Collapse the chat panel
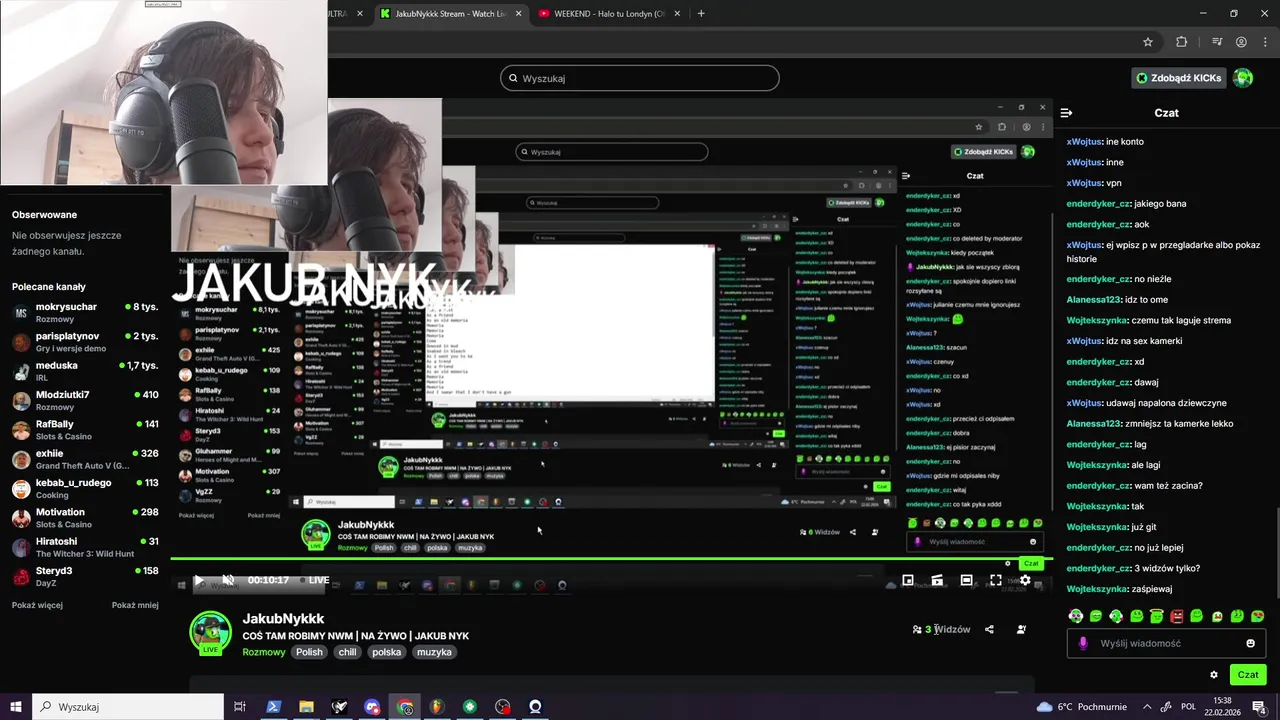The image size is (1280, 720). point(1066,113)
